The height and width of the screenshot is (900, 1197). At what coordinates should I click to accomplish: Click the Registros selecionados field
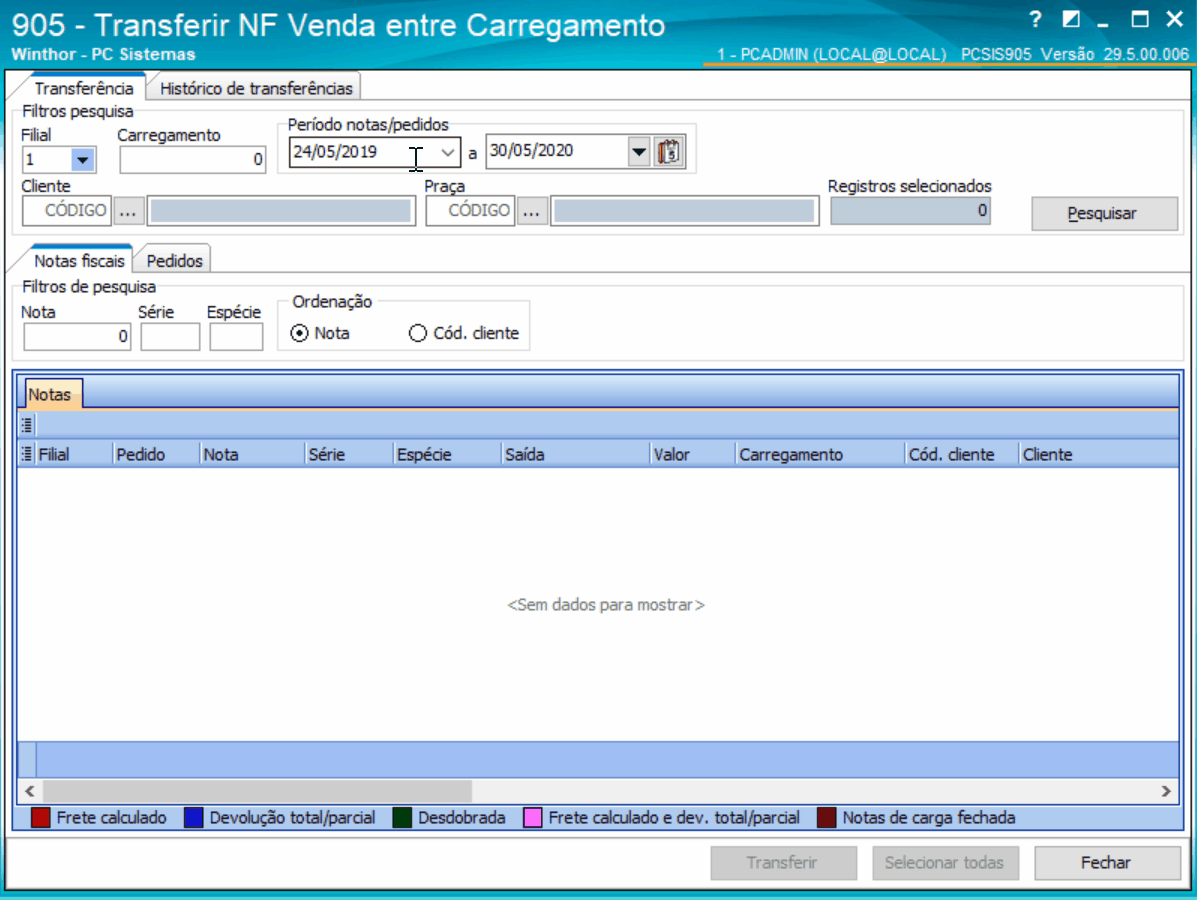pyautogui.click(x=910, y=211)
